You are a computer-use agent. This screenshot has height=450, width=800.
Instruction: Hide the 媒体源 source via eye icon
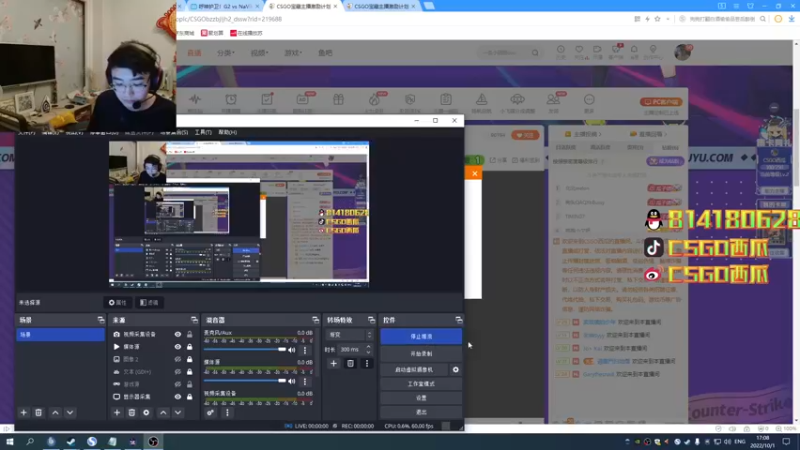(x=178, y=347)
